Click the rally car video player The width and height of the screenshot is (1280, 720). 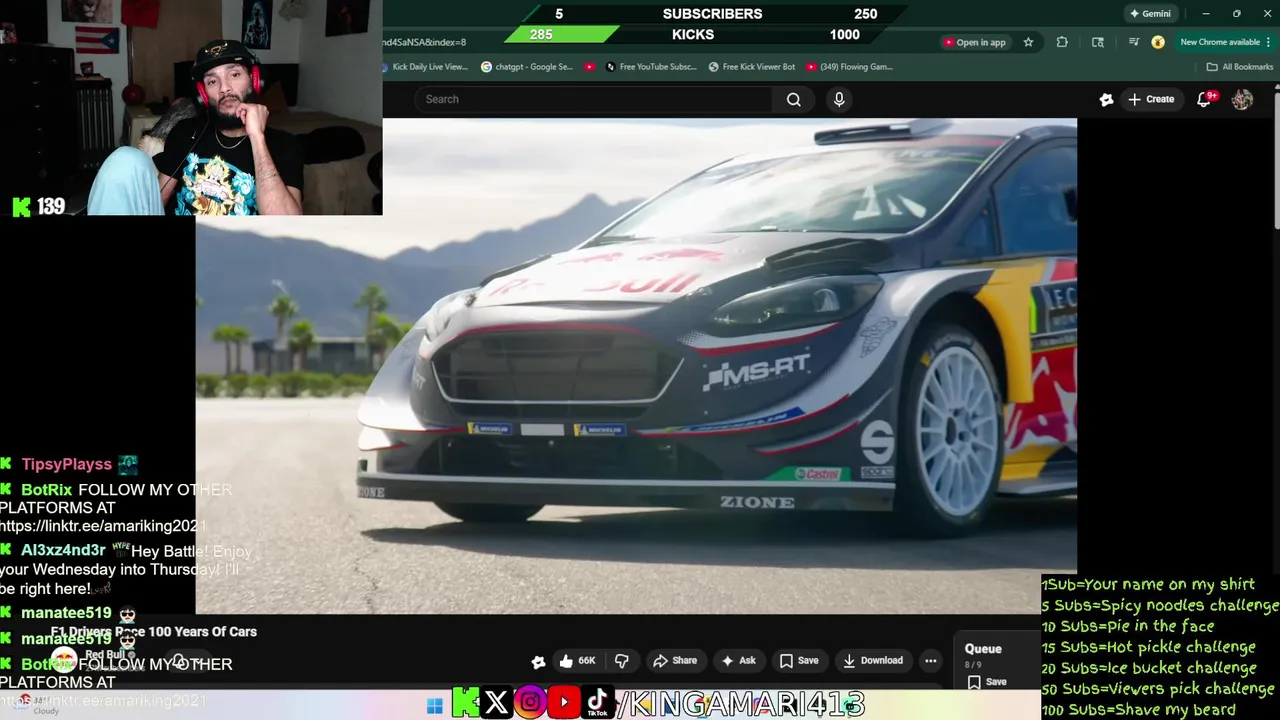coord(636,366)
